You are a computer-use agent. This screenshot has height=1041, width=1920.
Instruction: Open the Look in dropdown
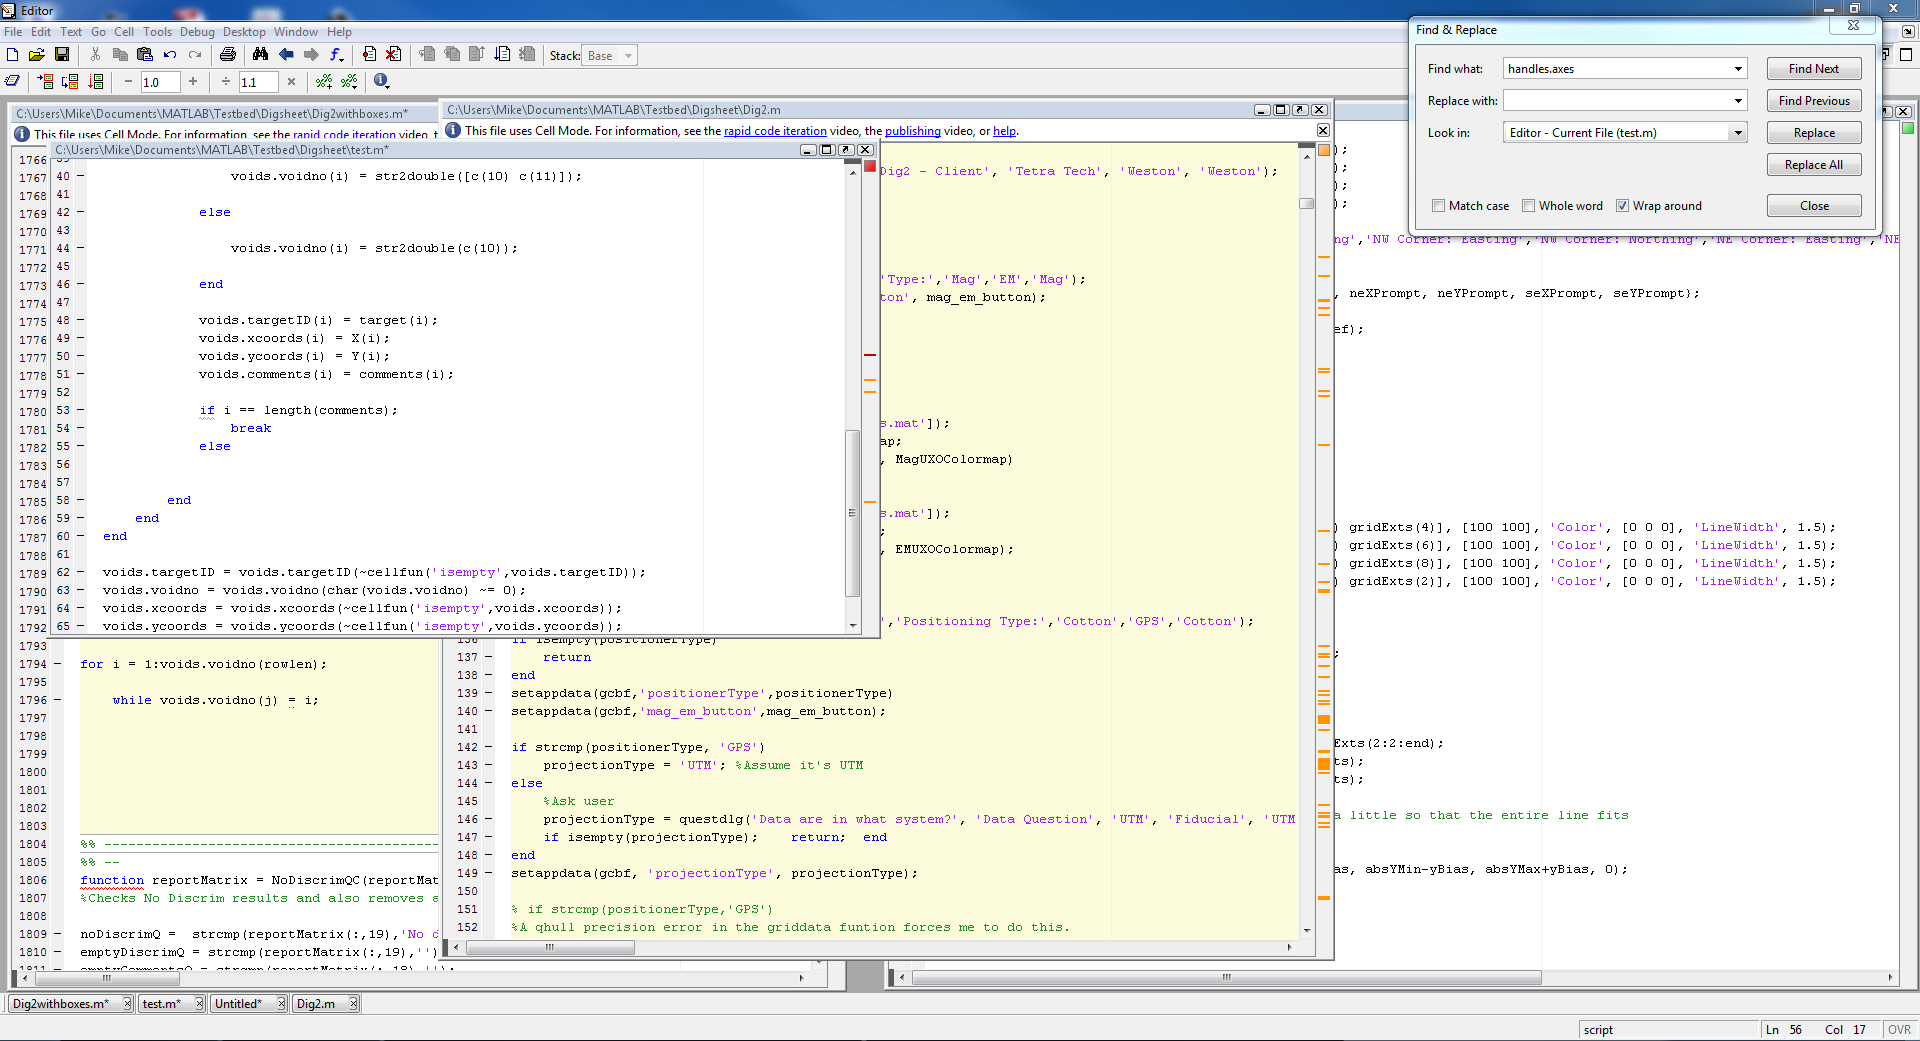coord(1738,133)
